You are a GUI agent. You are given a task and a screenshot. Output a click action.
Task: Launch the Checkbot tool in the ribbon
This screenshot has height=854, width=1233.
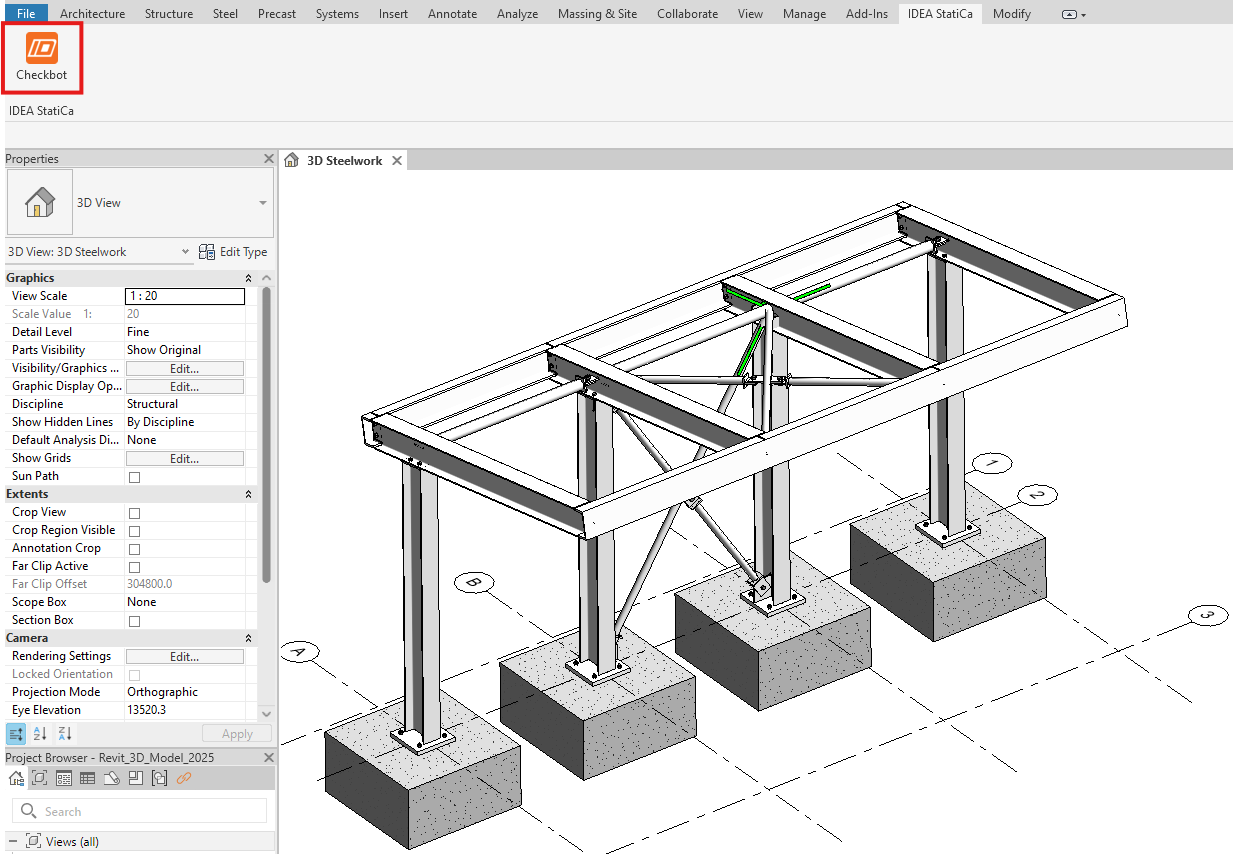[41, 57]
